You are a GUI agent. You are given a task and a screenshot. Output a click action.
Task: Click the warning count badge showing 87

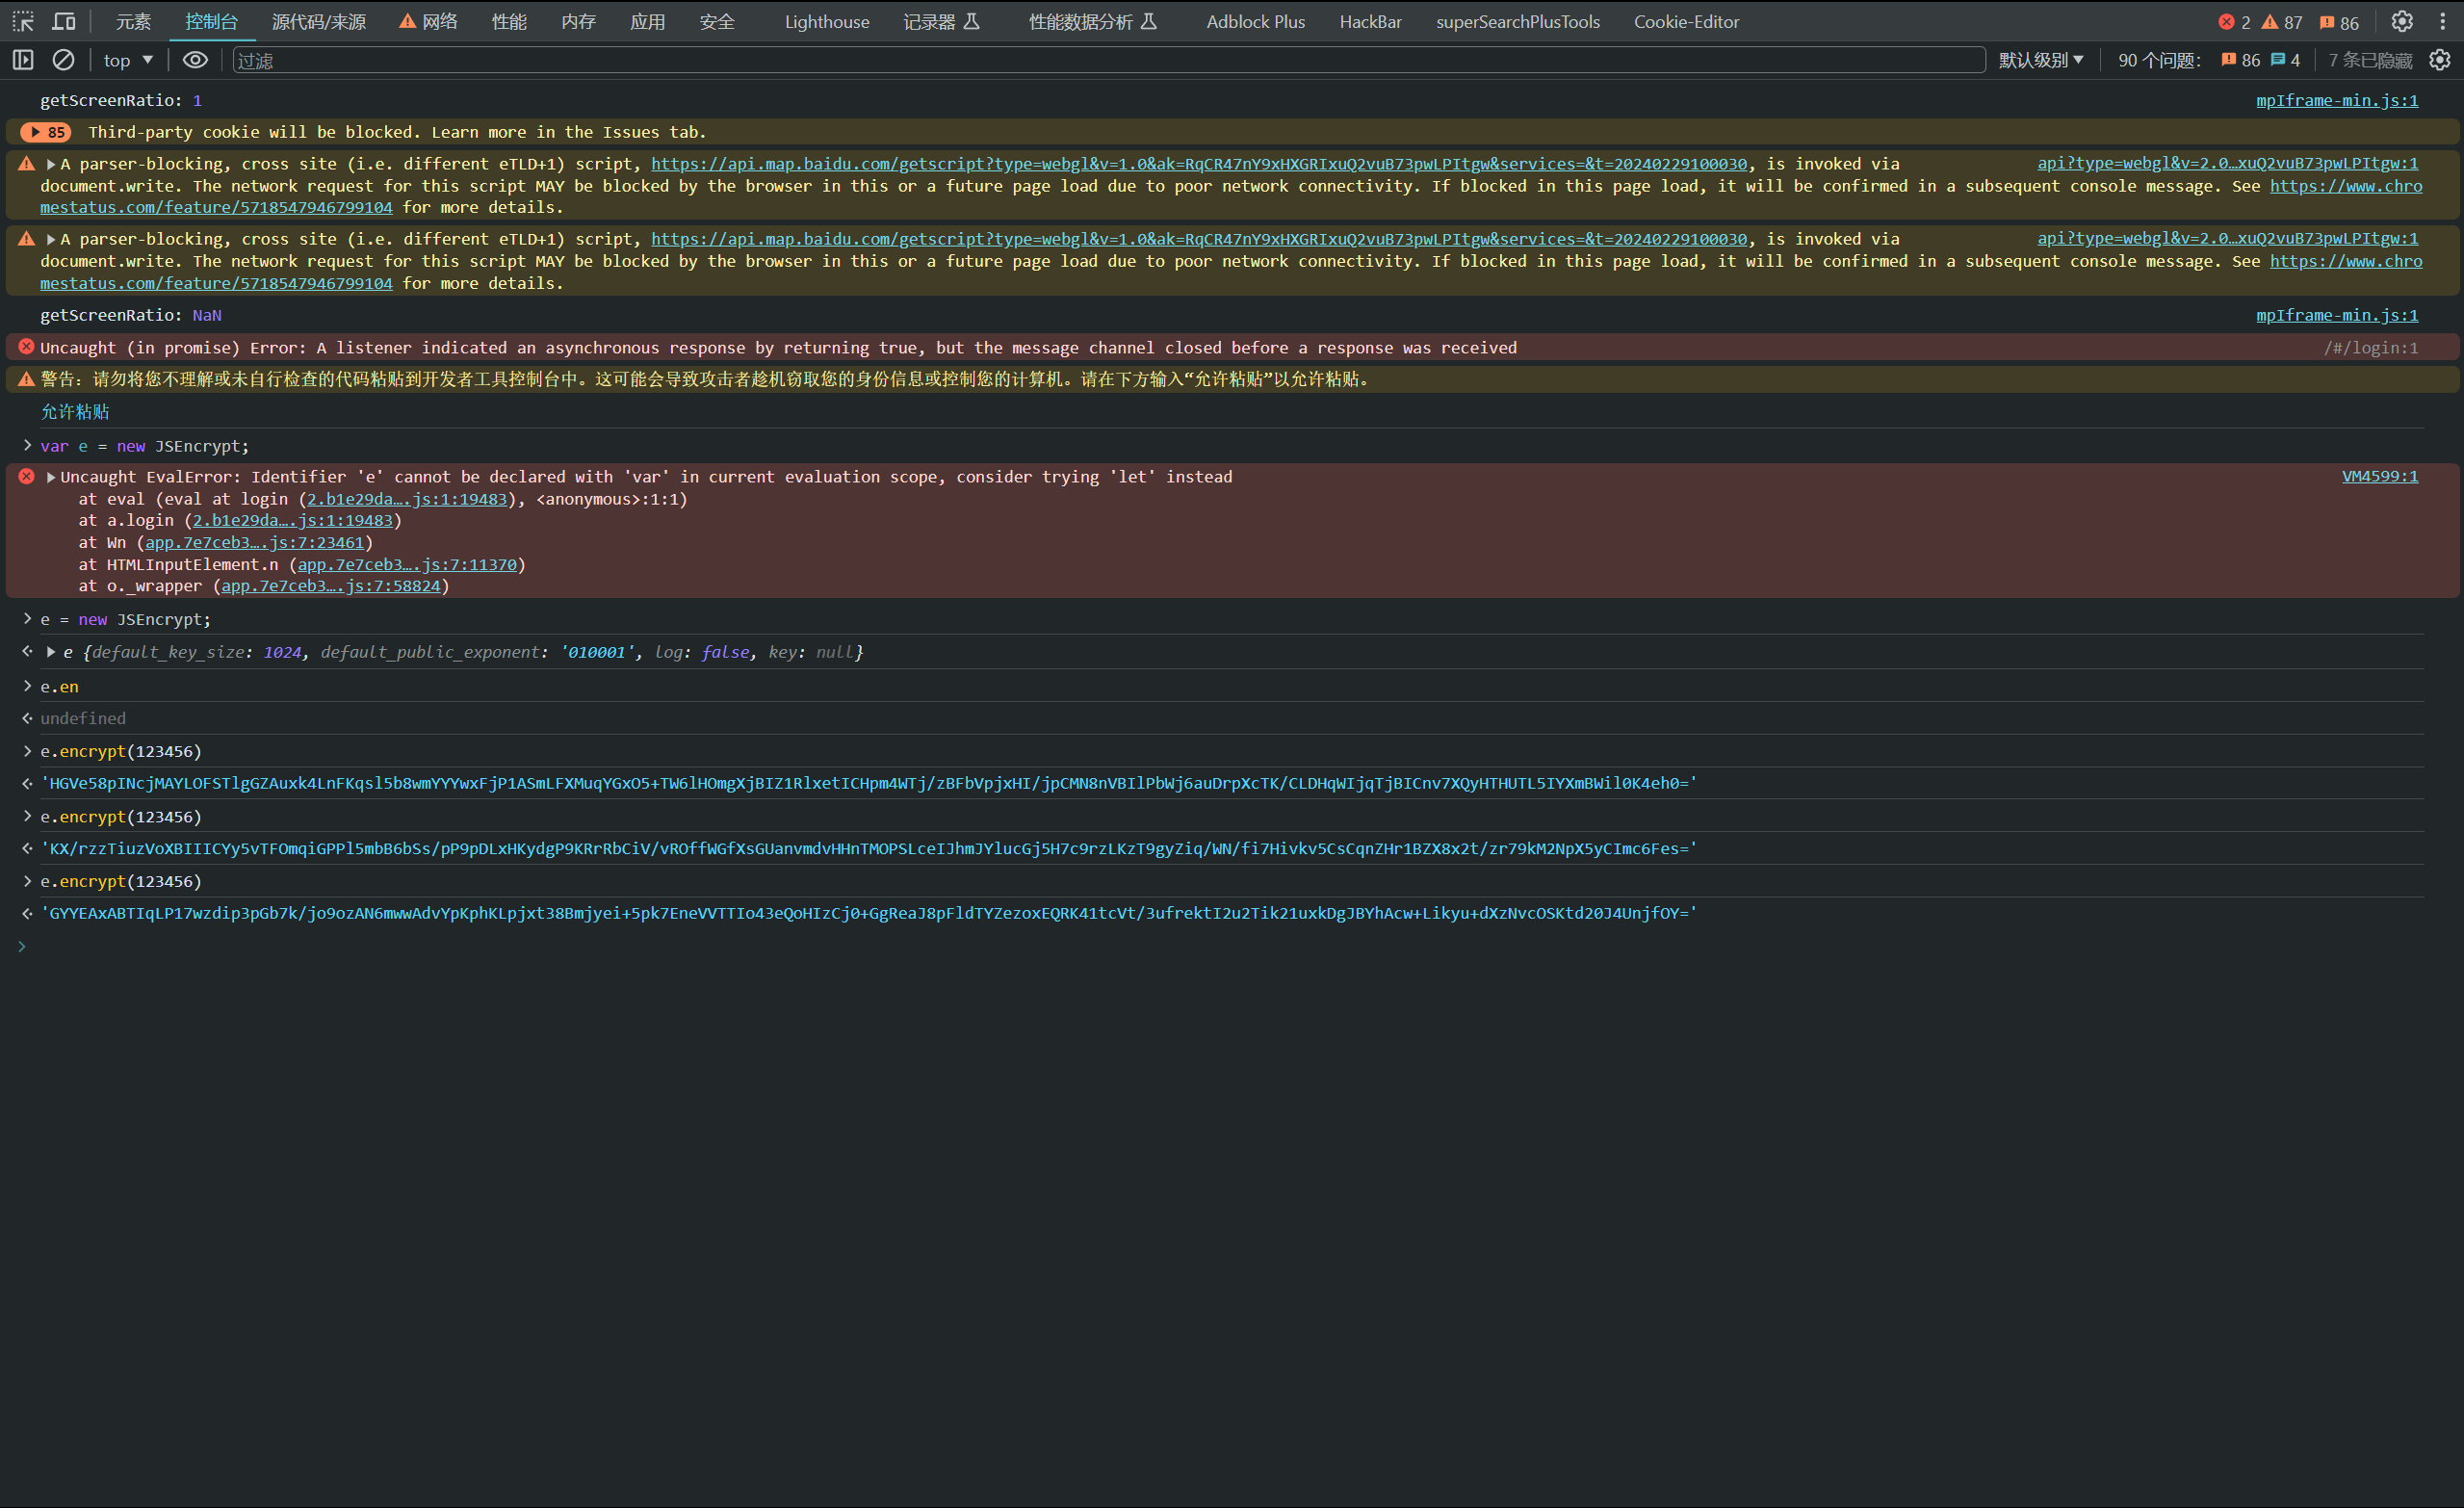click(x=2282, y=22)
